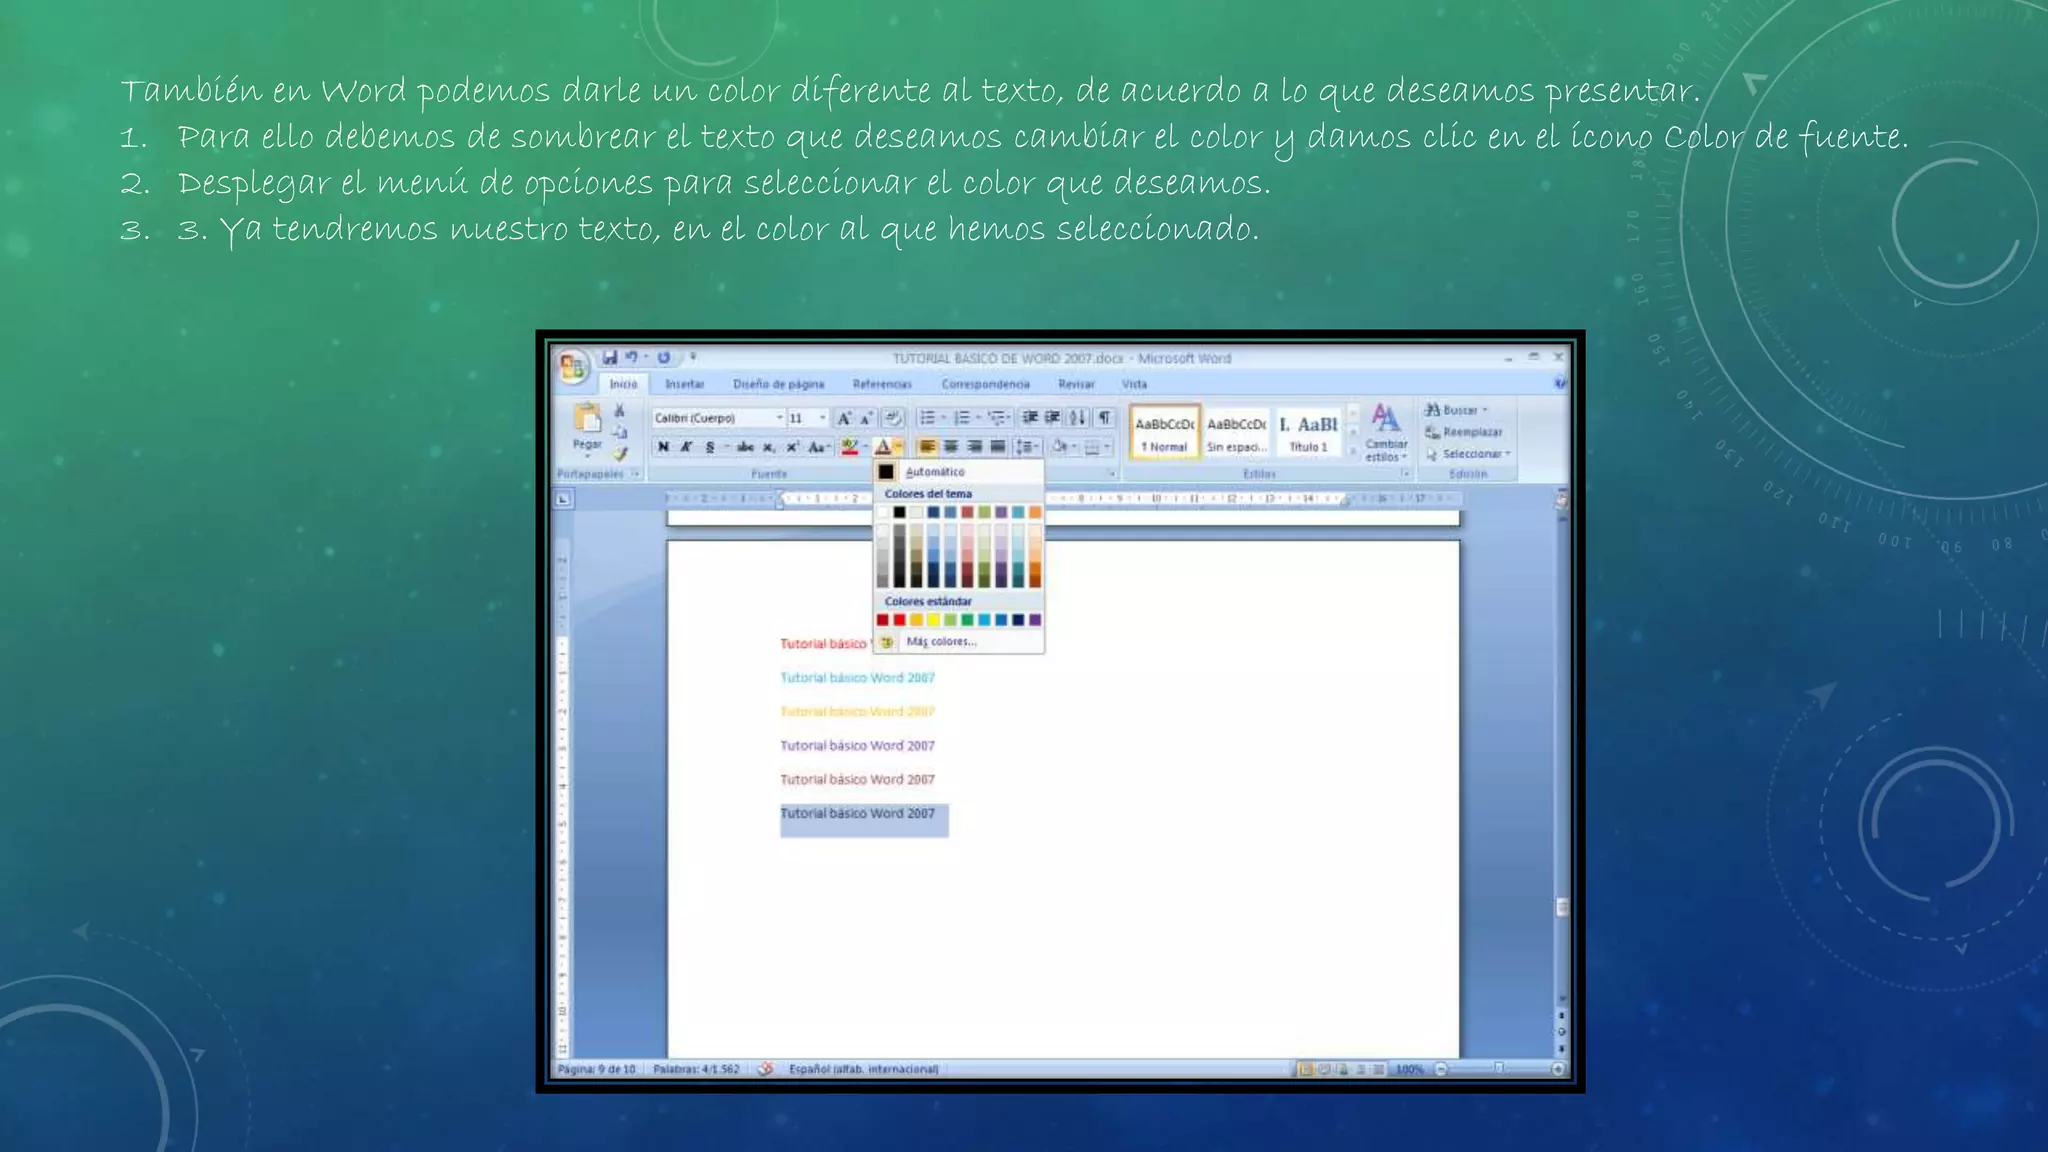
Task: Open the round Office button menu
Action: pyautogui.click(x=572, y=366)
